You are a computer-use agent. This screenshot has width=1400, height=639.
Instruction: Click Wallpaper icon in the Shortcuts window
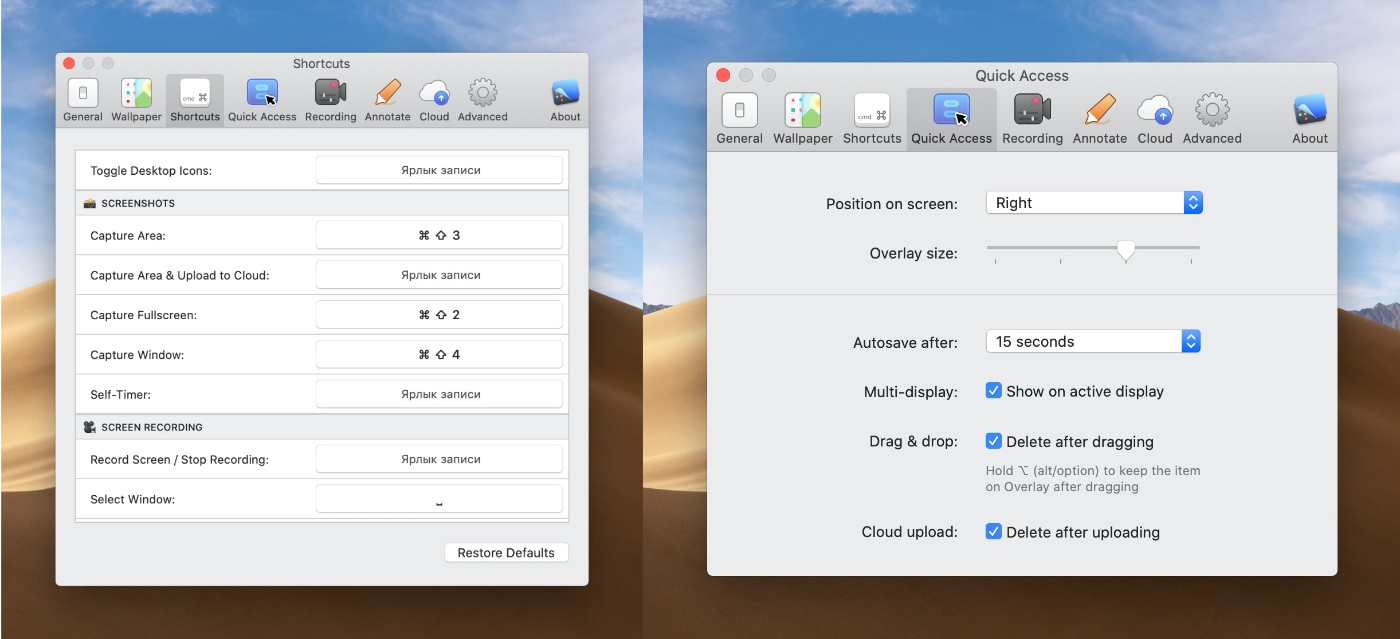click(x=136, y=94)
